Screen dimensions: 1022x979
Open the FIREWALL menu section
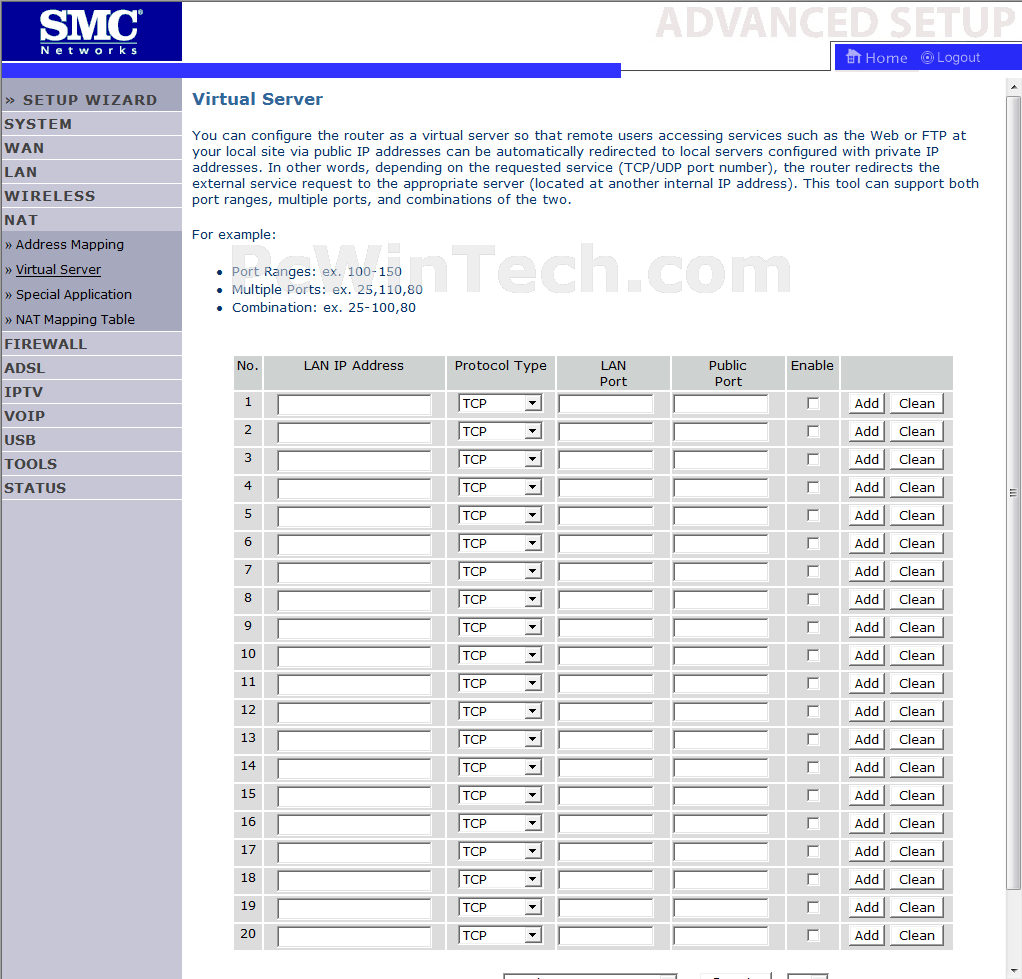[45, 344]
